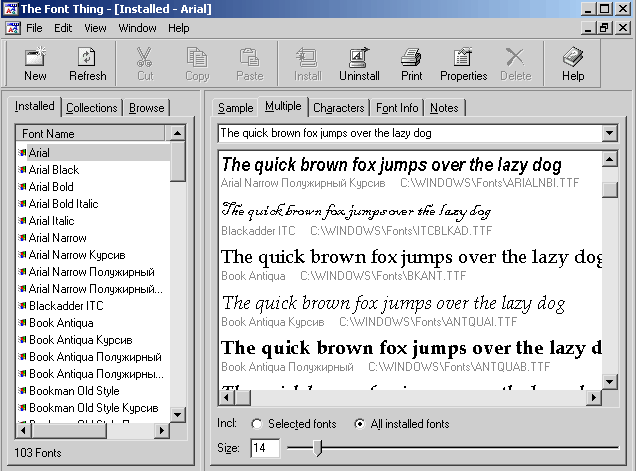This screenshot has height=471, width=636.
Task: Switch to the Sample tab
Action: coord(235,108)
